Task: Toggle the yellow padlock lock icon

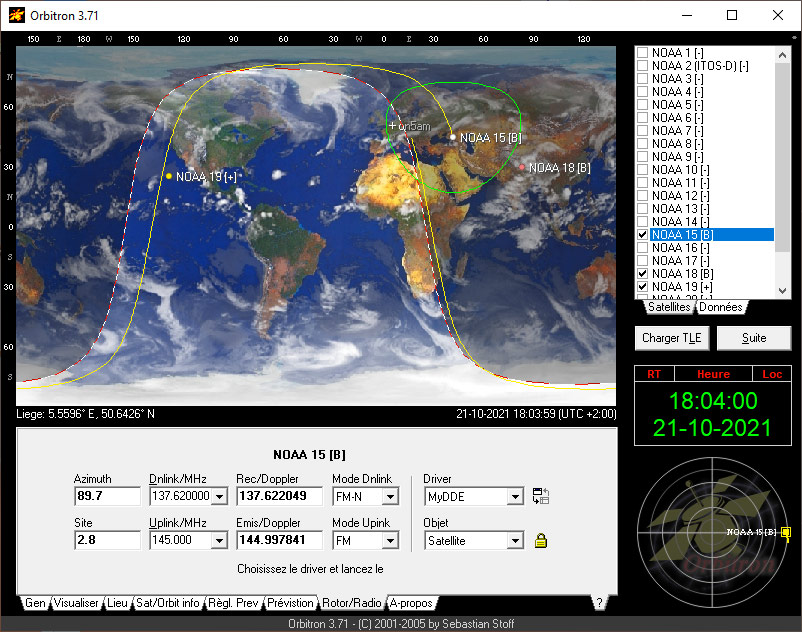Action: click(541, 540)
